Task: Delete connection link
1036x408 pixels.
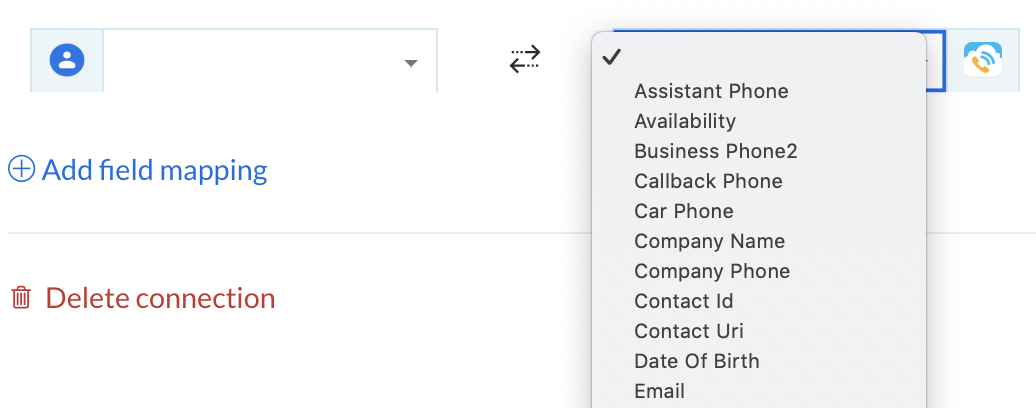Action: (x=160, y=298)
